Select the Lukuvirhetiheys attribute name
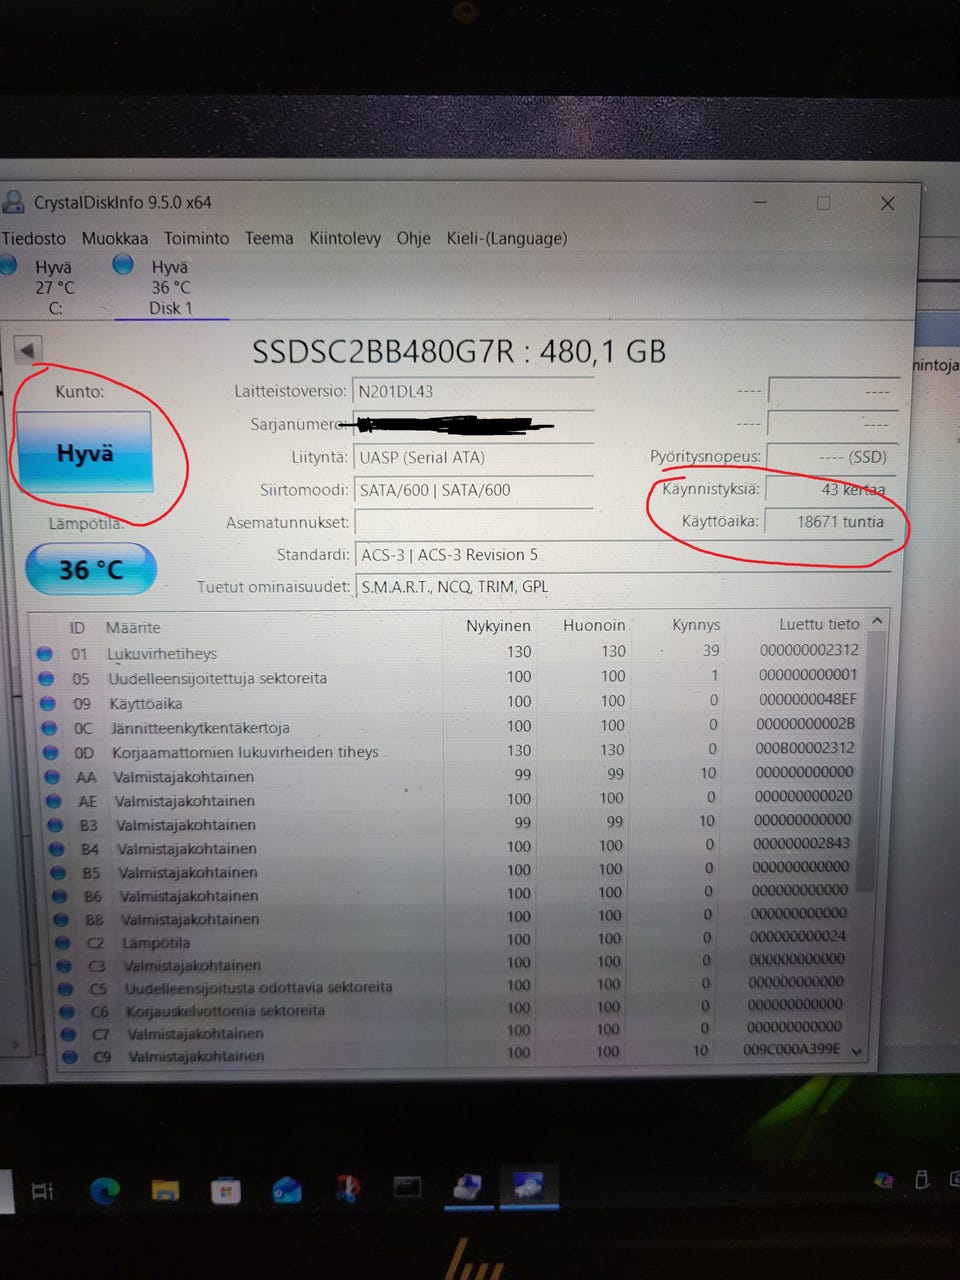Image resolution: width=960 pixels, height=1280 pixels. point(162,654)
